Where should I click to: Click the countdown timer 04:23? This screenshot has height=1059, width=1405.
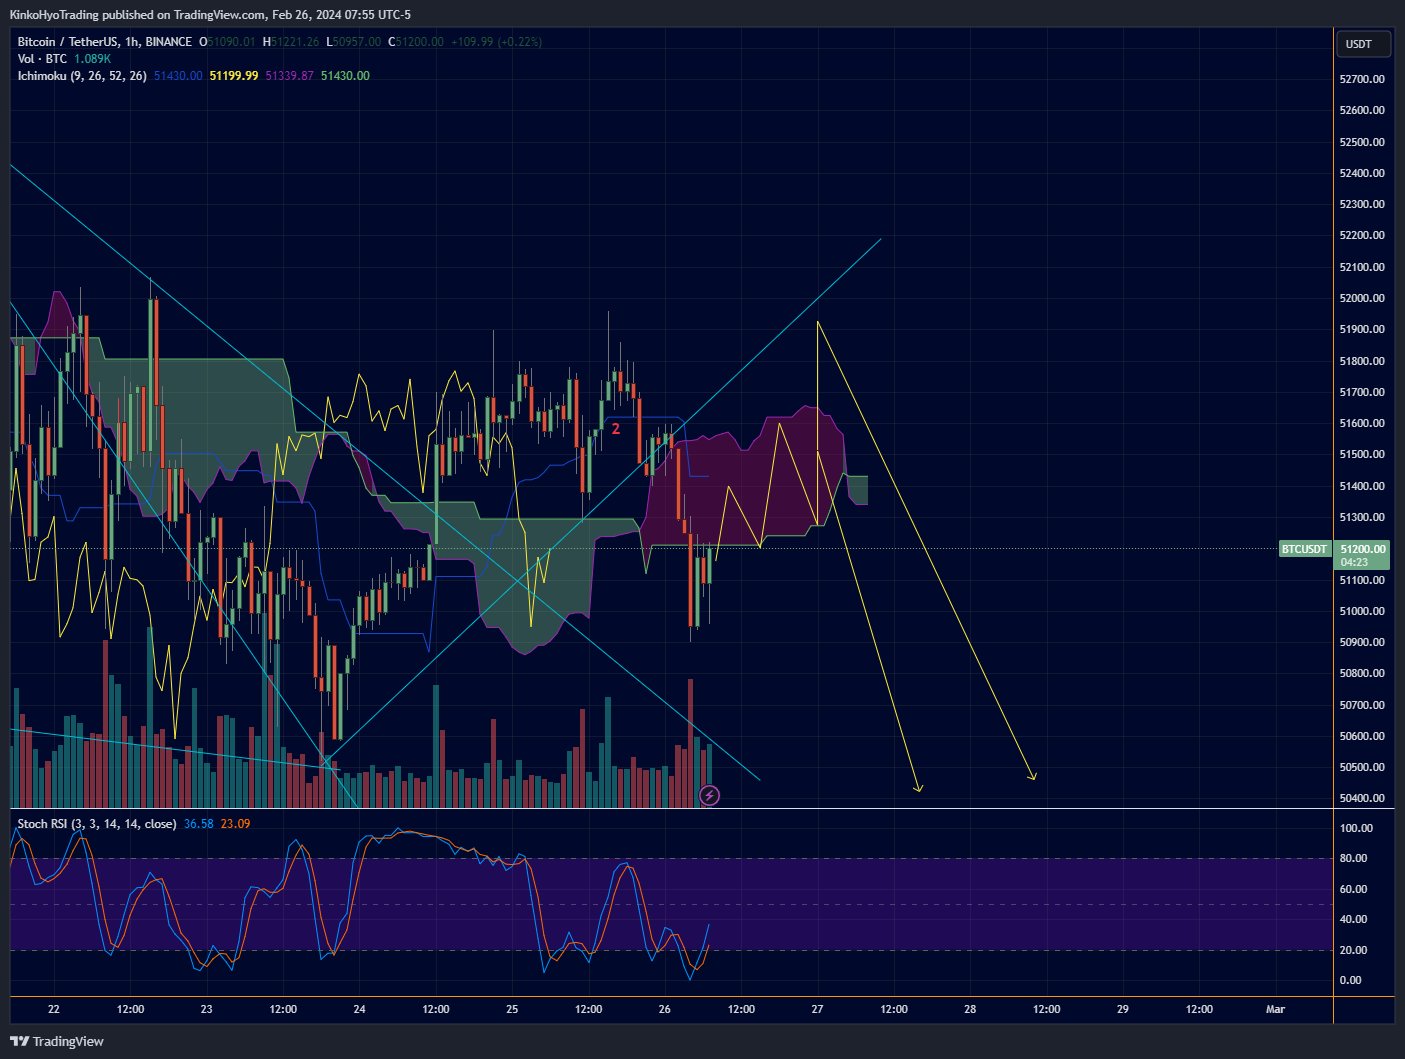coord(1355,562)
